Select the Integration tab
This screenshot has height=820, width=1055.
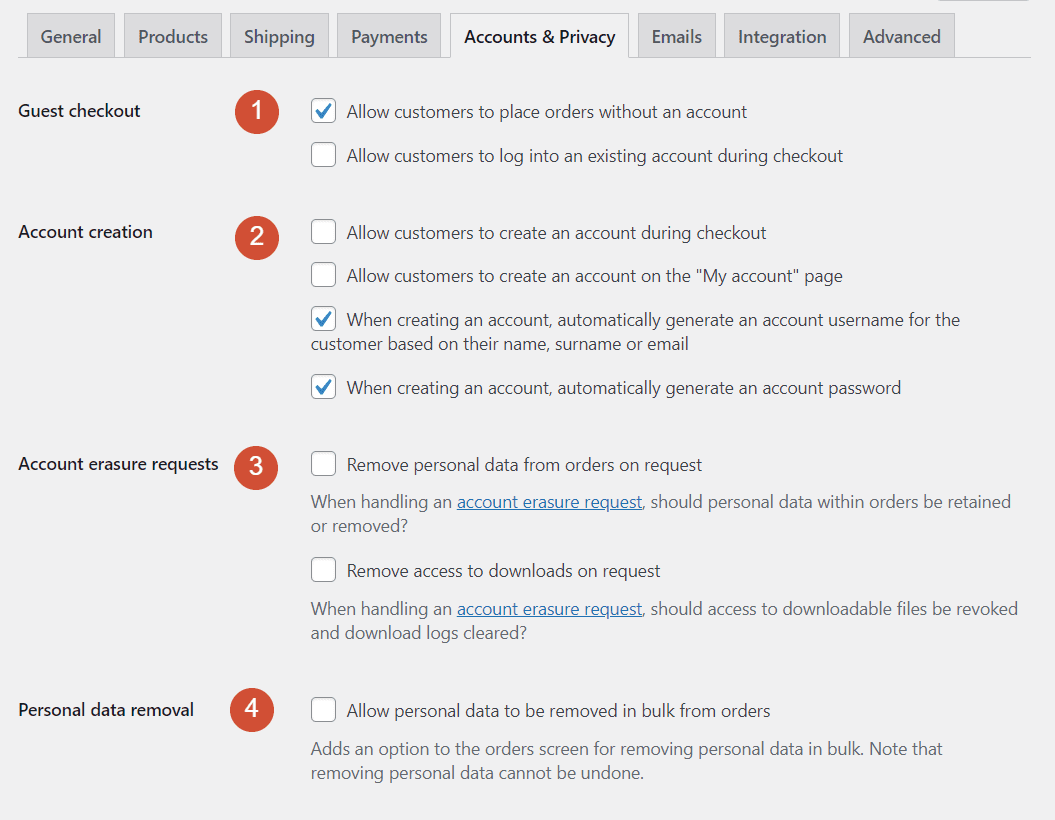[781, 35]
